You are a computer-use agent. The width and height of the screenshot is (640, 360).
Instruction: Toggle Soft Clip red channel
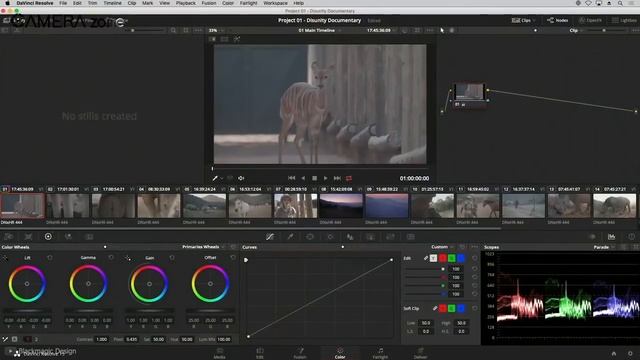tap(442, 308)
